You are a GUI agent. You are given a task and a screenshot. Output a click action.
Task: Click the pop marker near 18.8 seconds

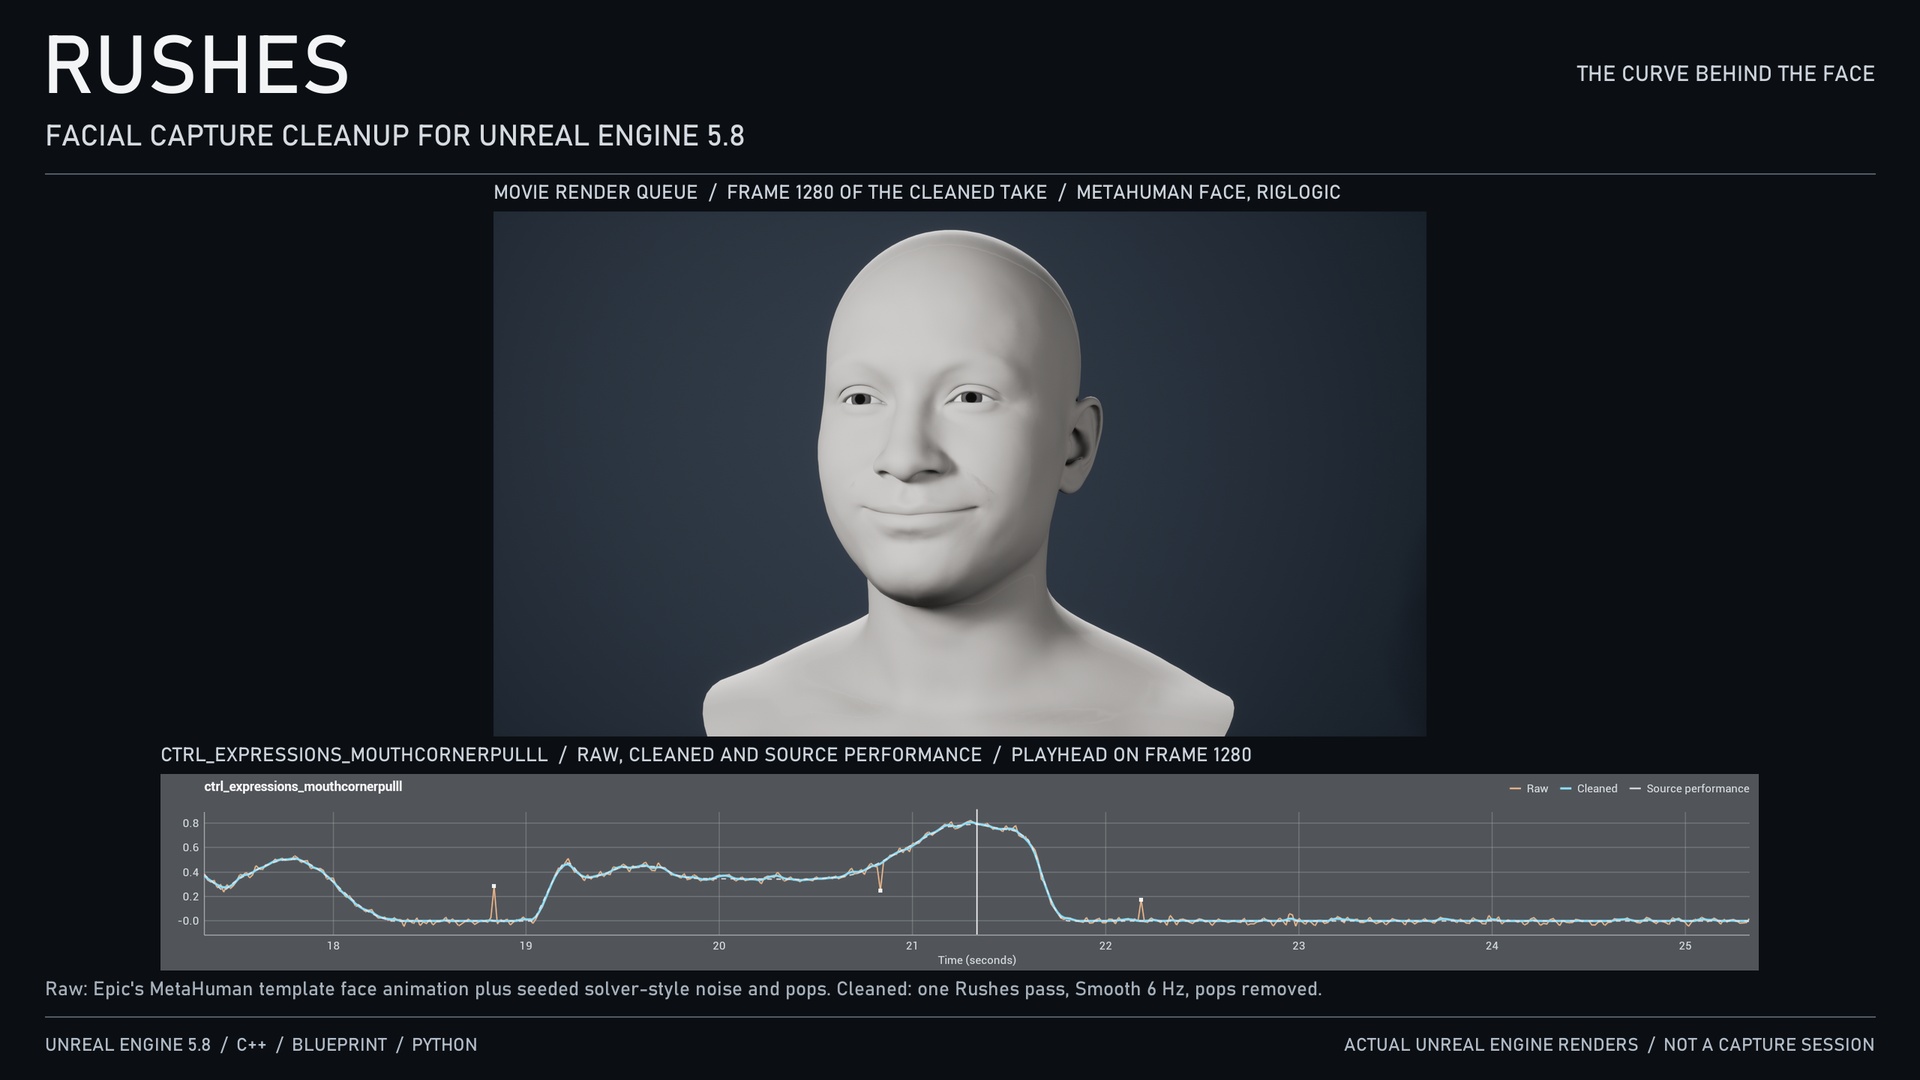click(493, 887)
